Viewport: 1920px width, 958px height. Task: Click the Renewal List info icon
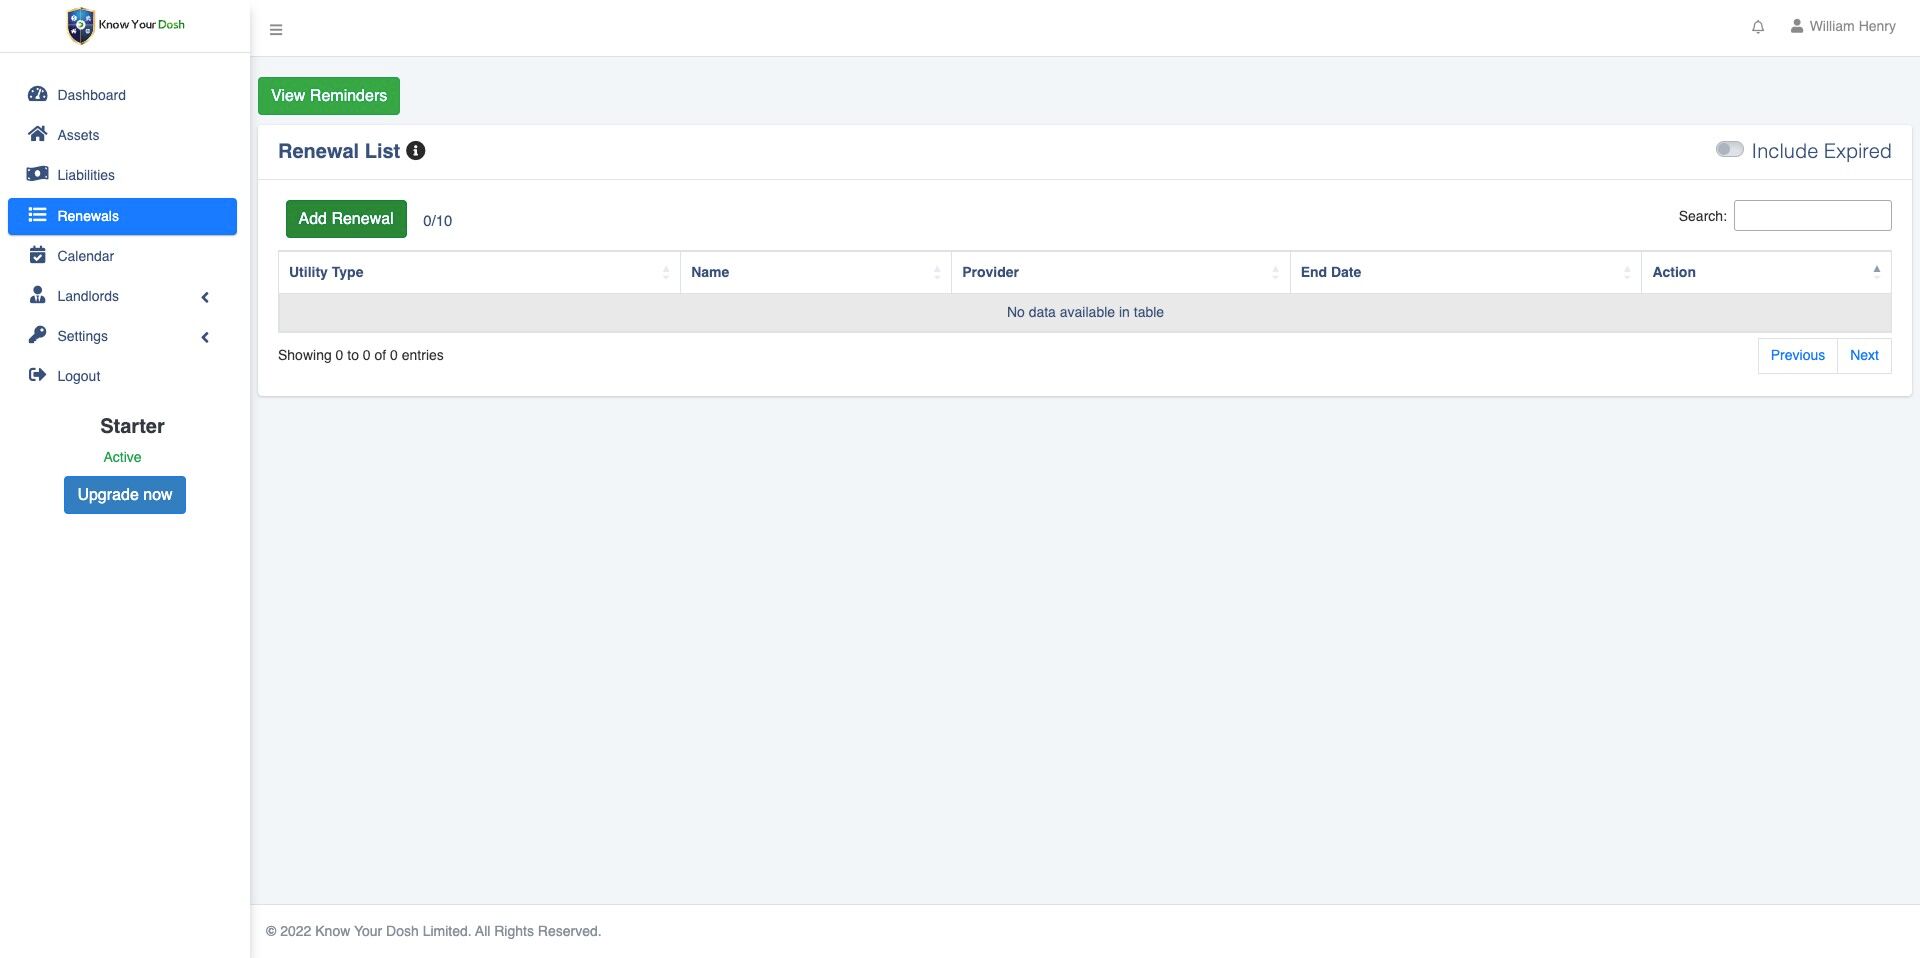[x=416, y=151]
